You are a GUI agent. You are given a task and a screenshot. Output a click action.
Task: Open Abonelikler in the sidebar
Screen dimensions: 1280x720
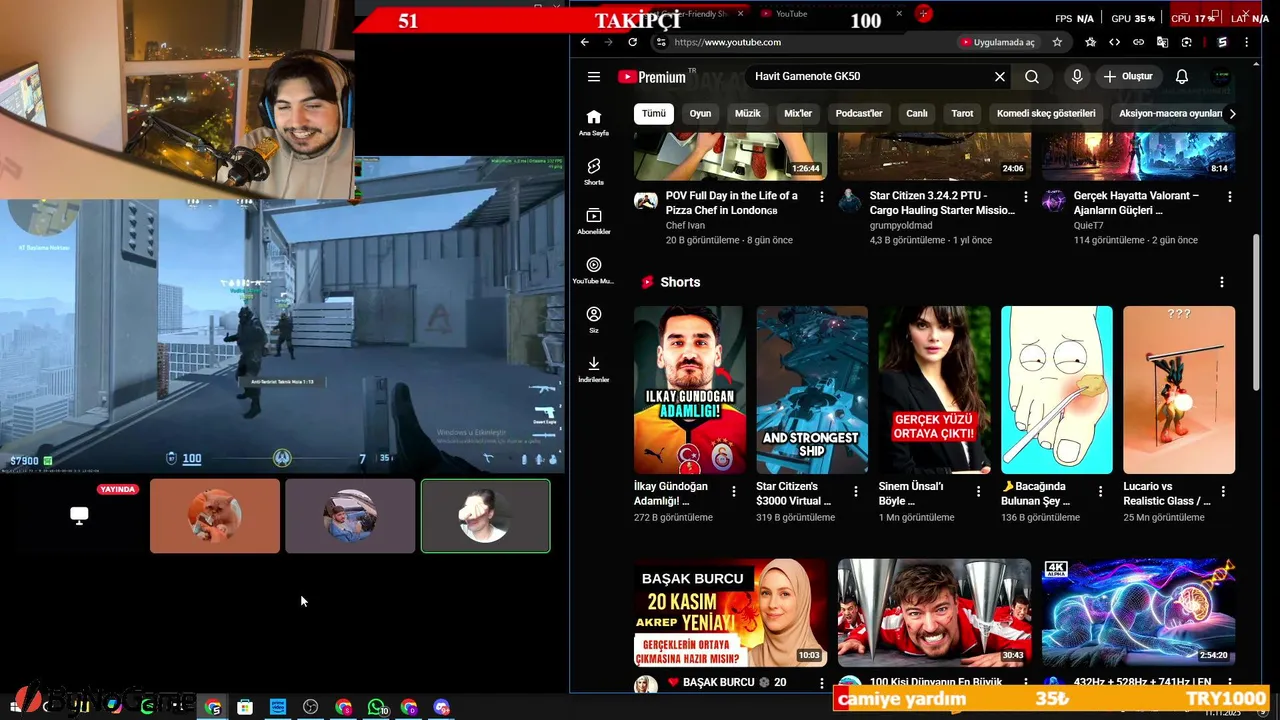coord(594,221)
